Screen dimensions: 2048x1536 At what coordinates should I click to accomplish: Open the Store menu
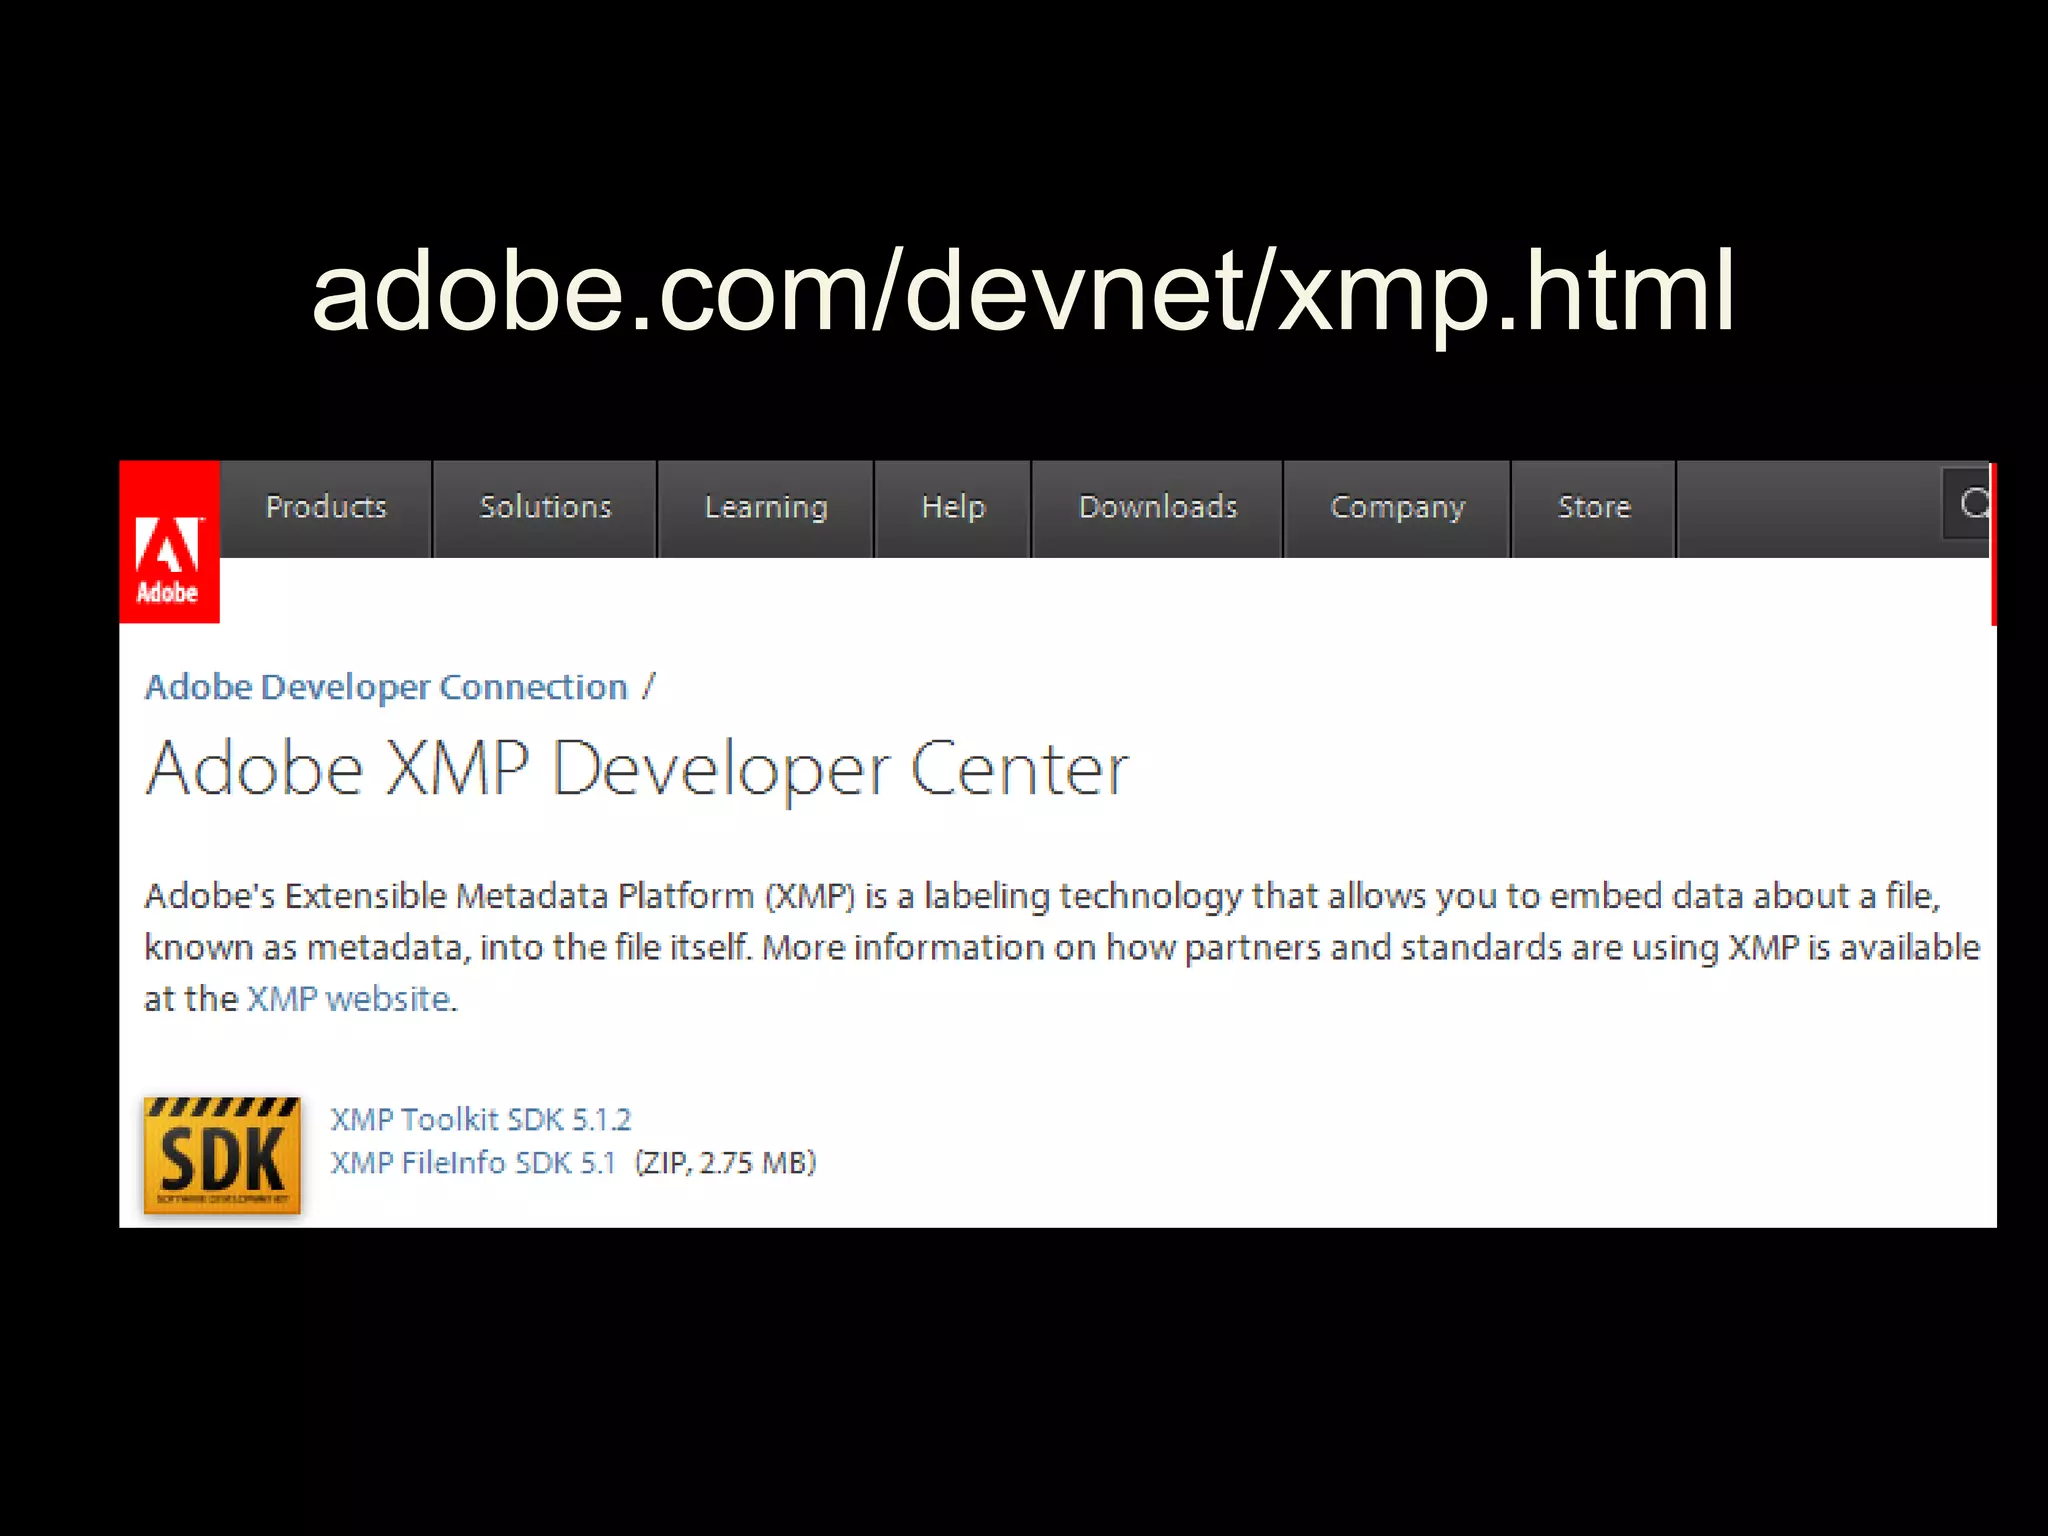1594,508
